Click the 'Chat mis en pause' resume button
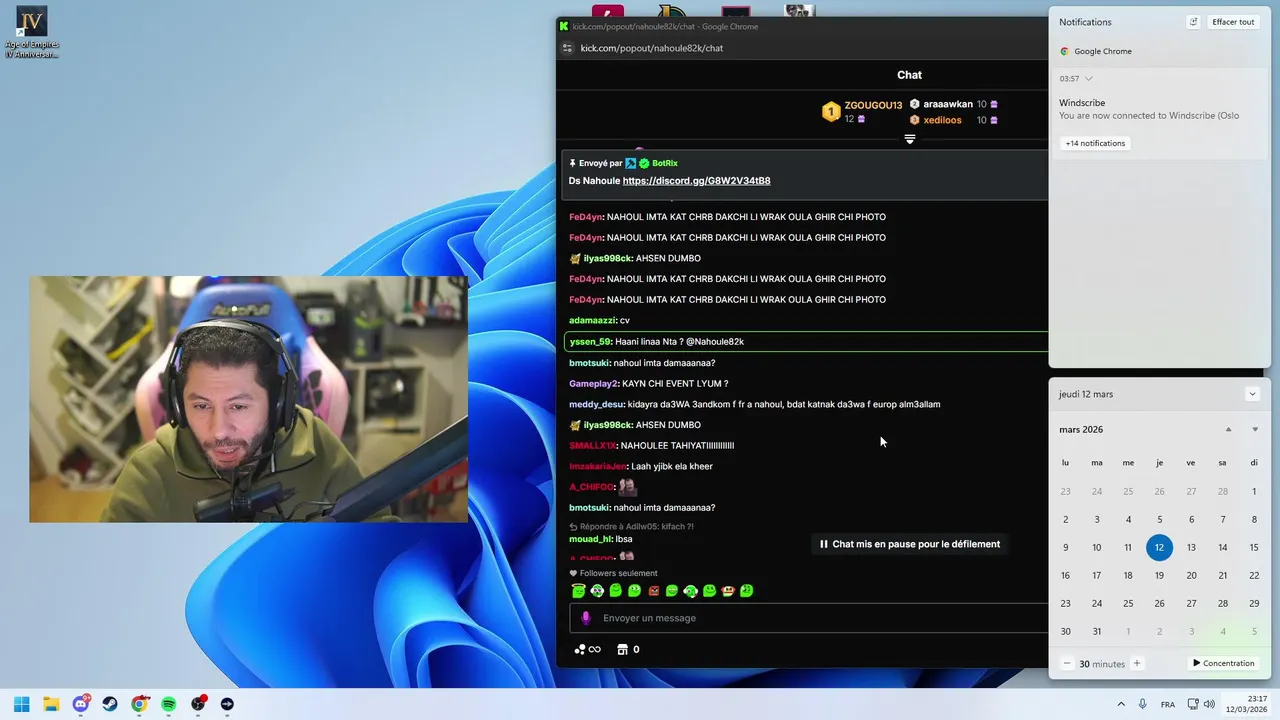This screenshot has width=1280, height=720. point(910,544)
